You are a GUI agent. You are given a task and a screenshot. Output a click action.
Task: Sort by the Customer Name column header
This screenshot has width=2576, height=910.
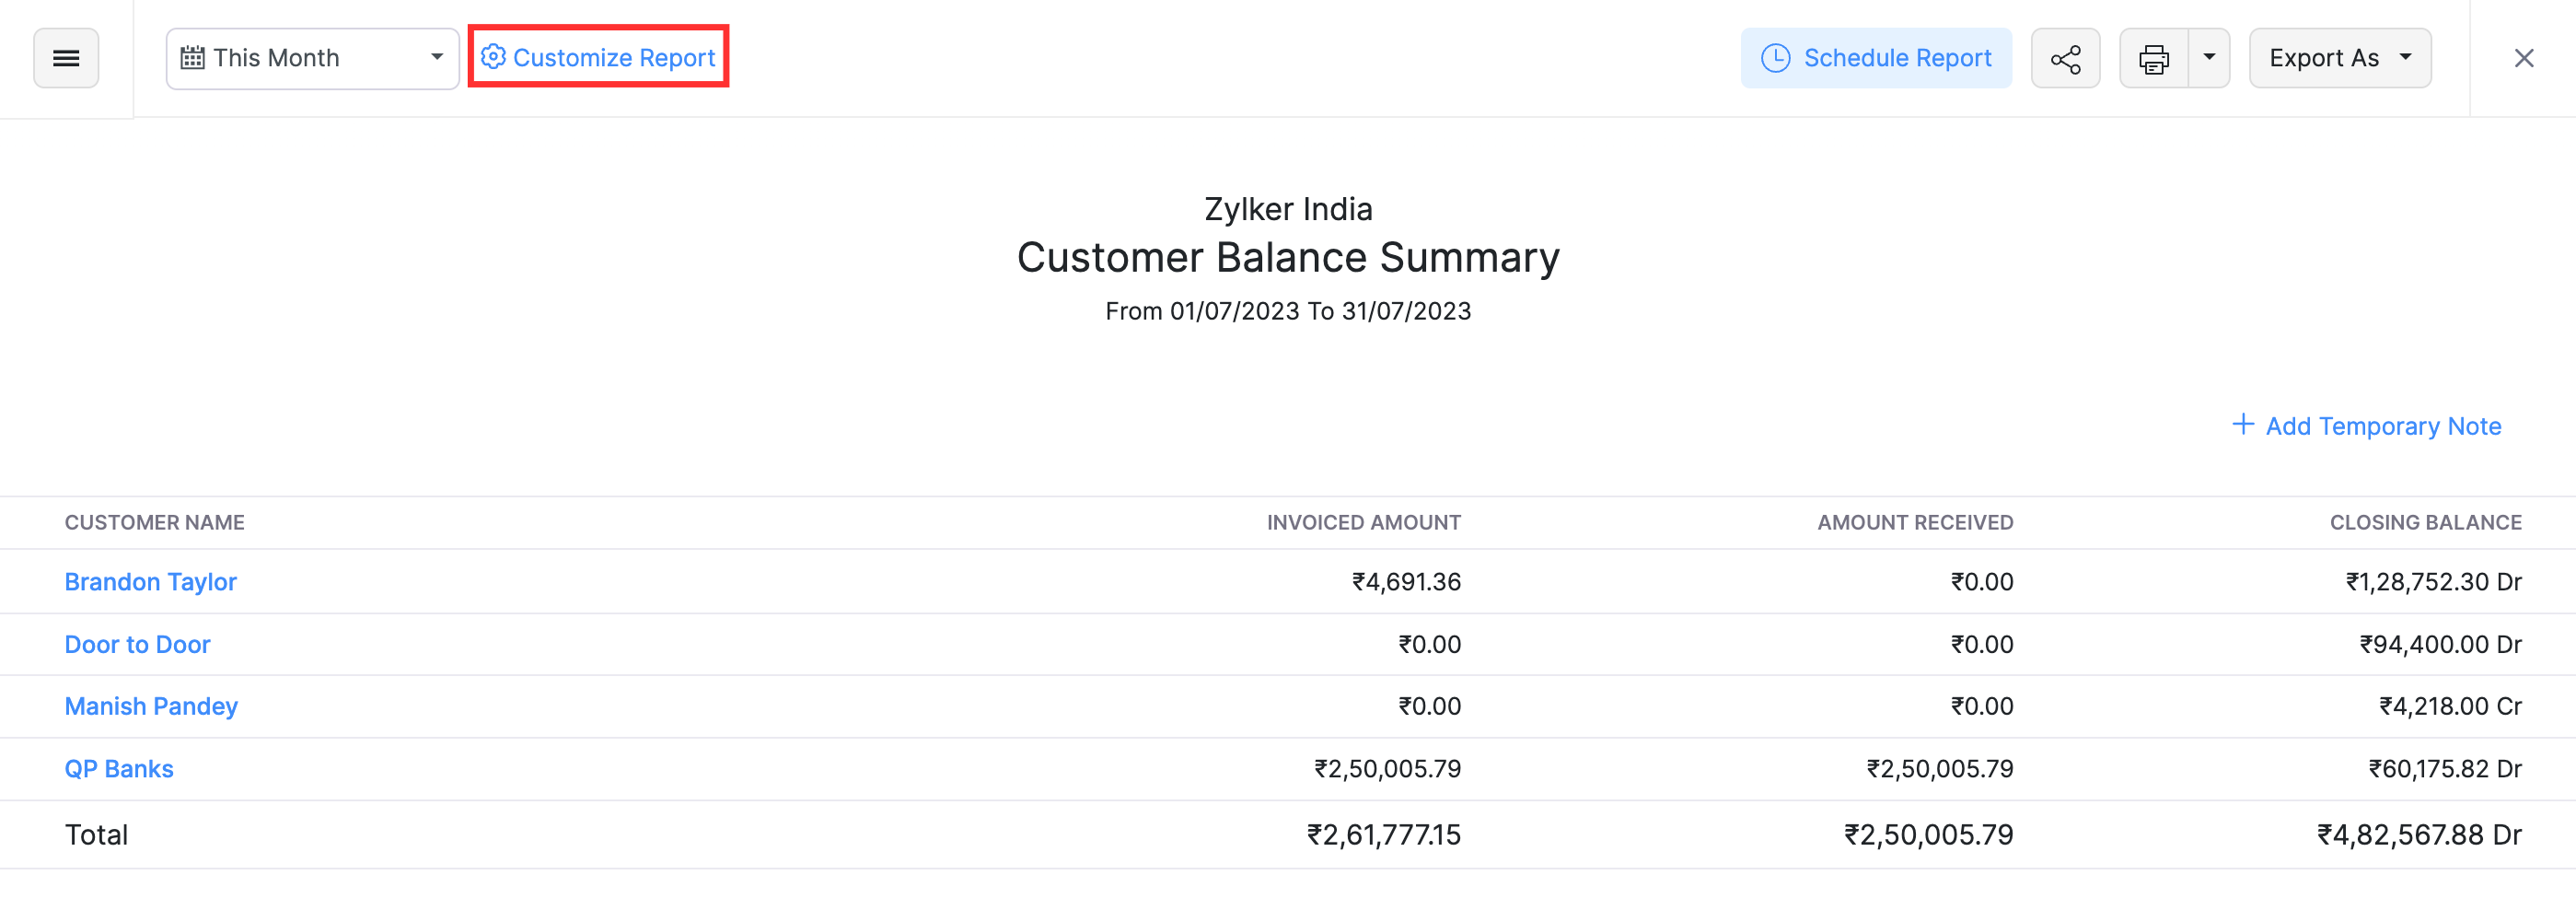coord(154,522)
